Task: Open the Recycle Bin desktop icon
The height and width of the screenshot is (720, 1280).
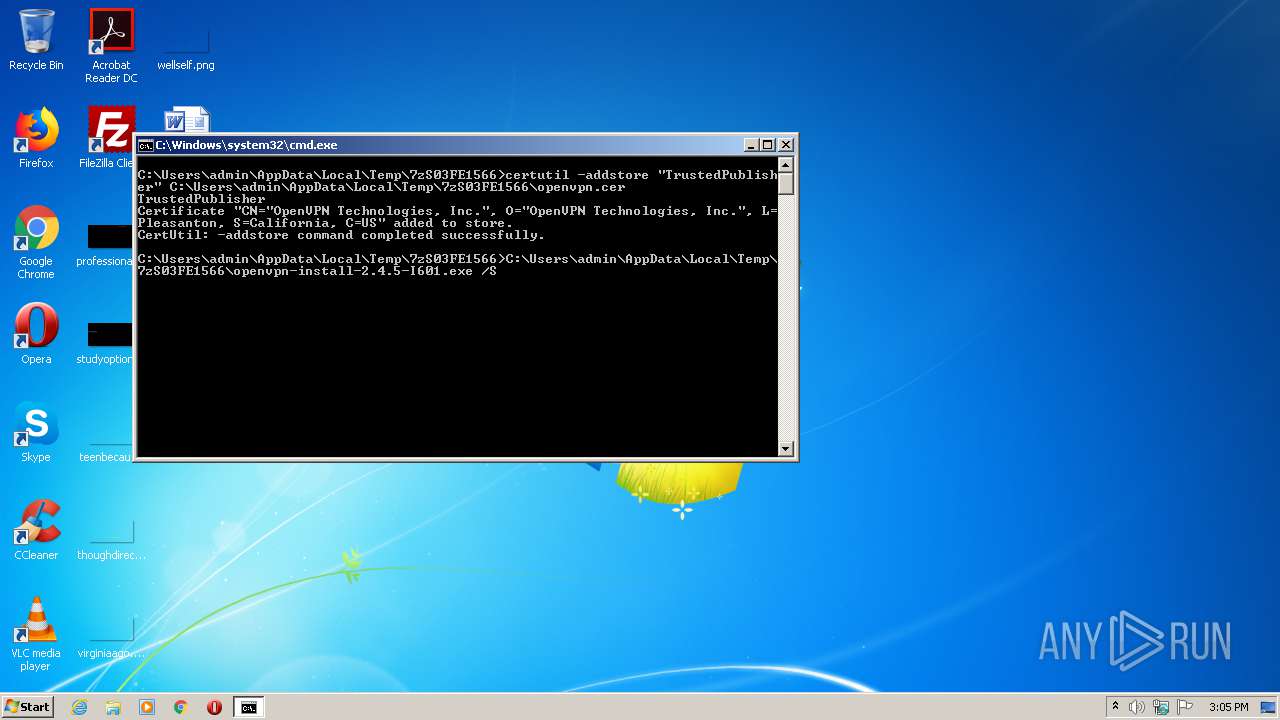Action: [36, 40]
